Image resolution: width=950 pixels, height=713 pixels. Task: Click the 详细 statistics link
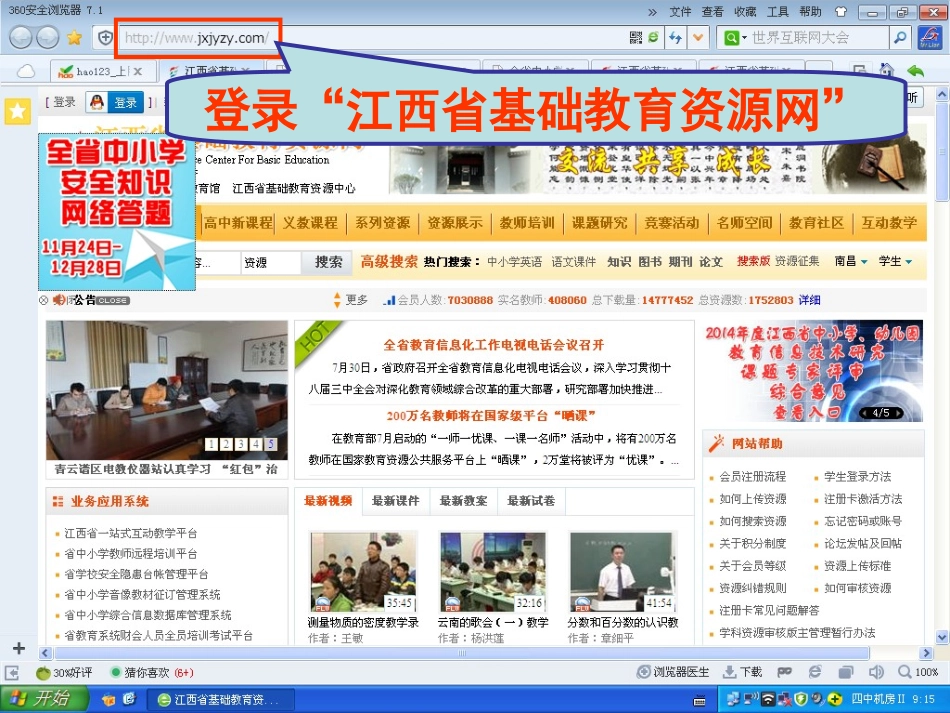pos(809,300)
